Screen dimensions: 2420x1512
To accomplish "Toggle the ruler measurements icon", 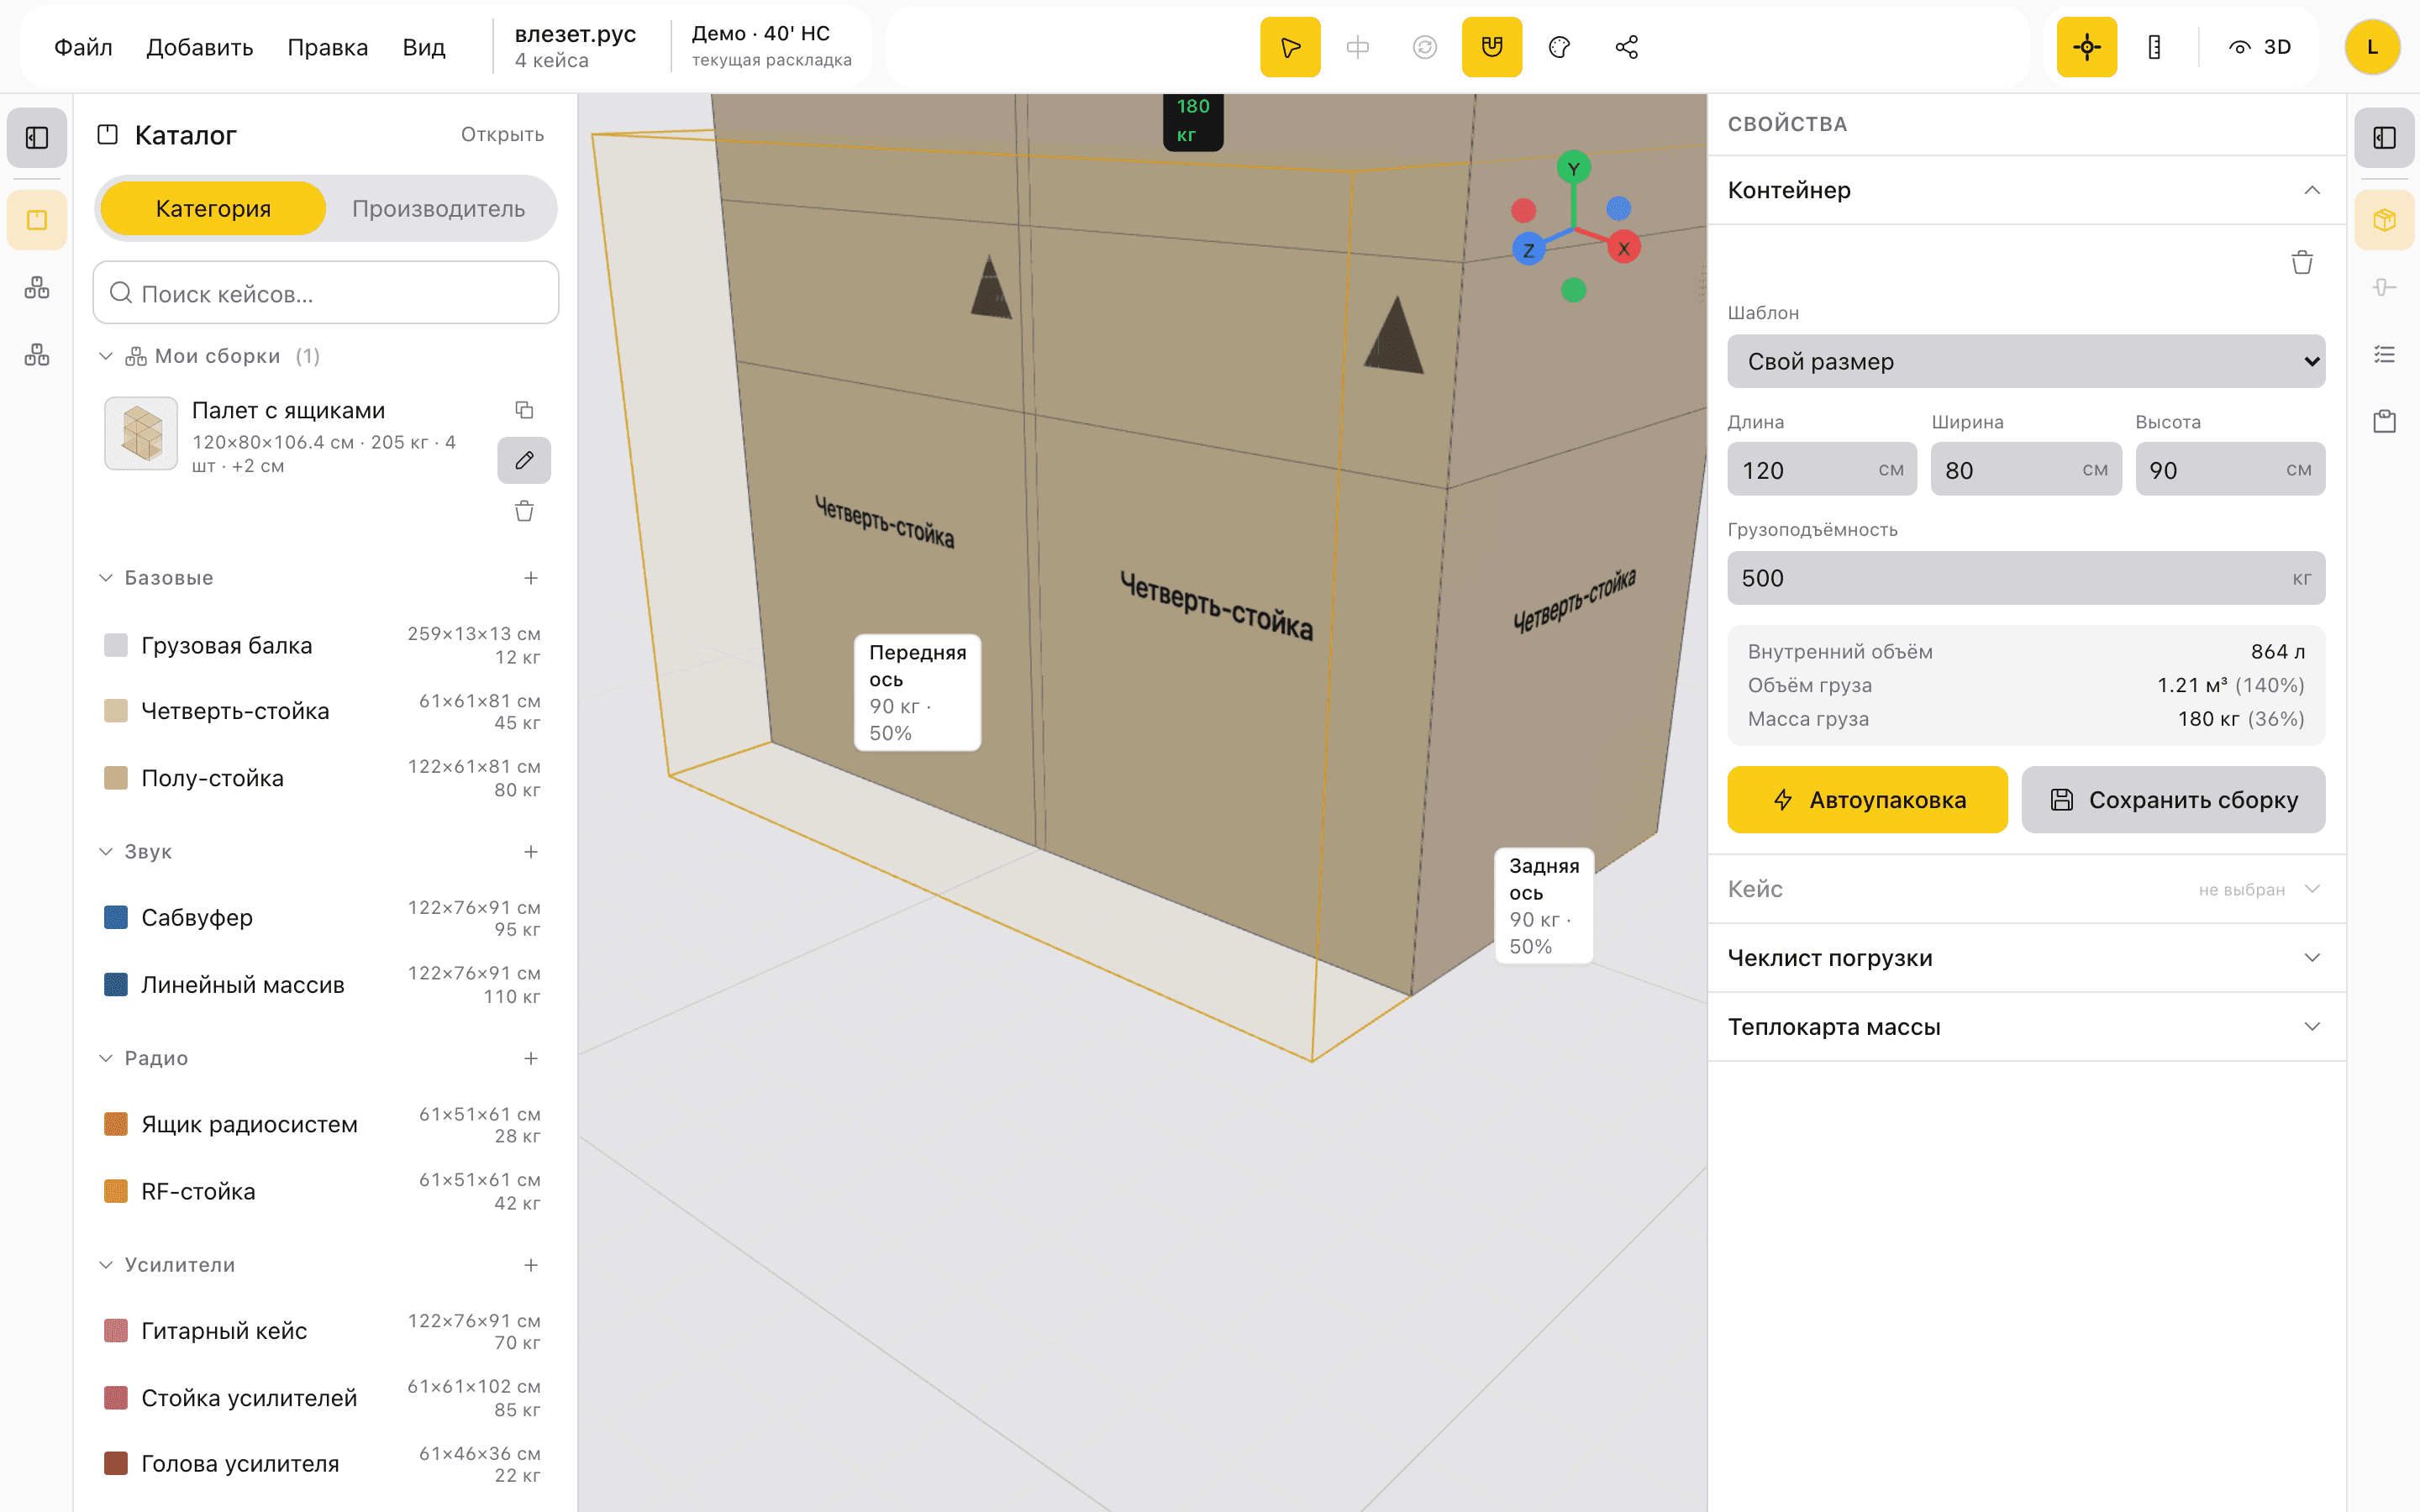I will pos(2154,47).
